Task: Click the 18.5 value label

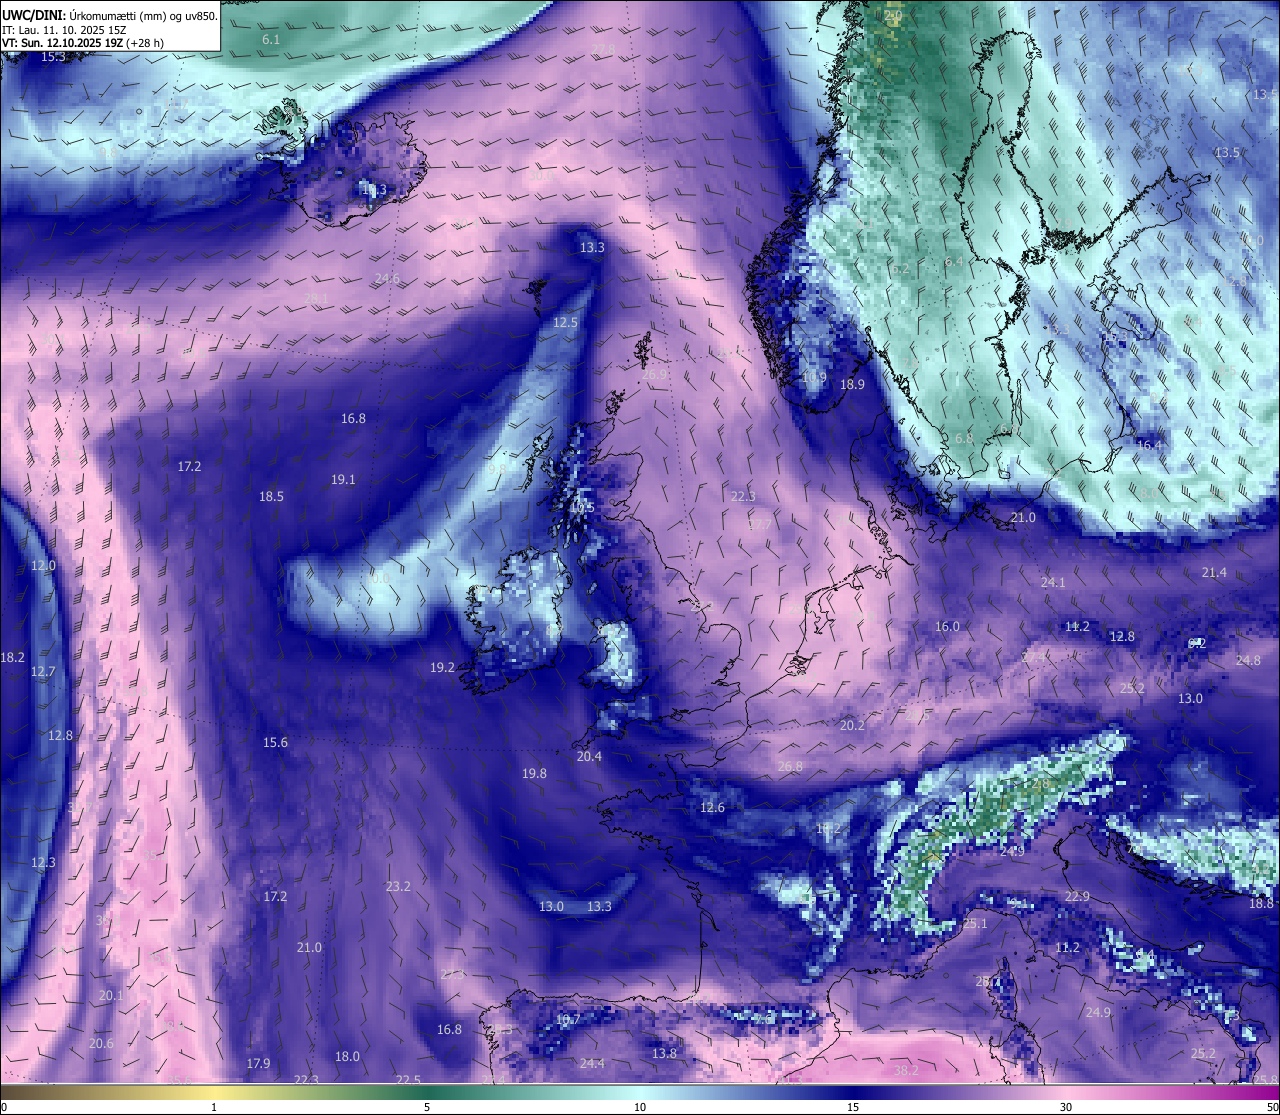Action: (271, 496)
